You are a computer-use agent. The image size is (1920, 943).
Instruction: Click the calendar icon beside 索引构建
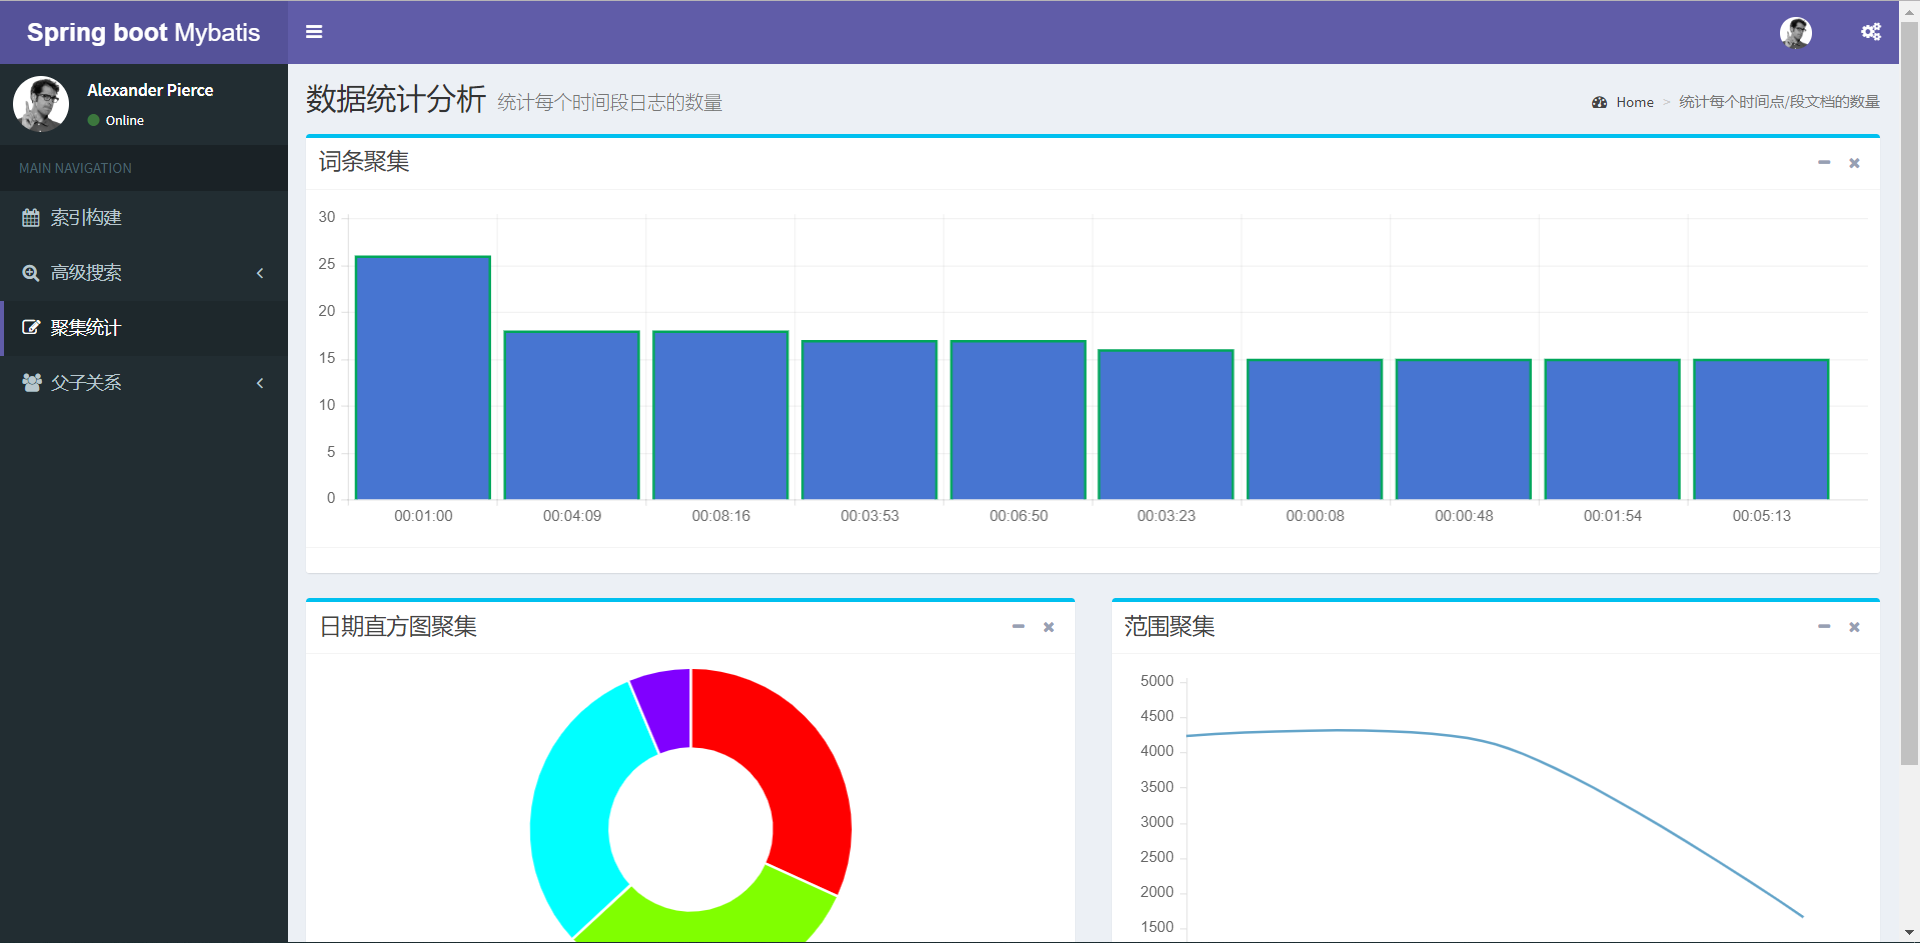pos(31,217)
